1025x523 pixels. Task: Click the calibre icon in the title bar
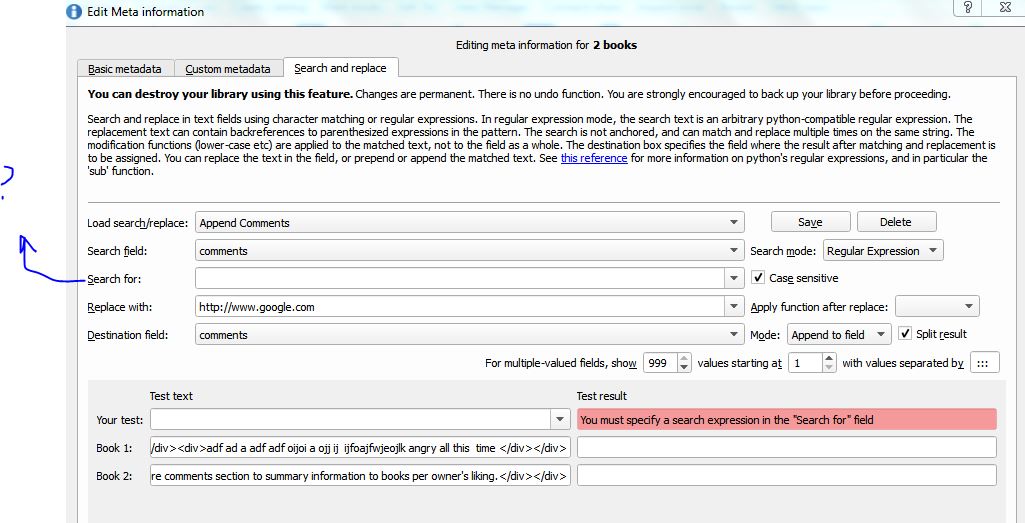(x=74, y=12)
